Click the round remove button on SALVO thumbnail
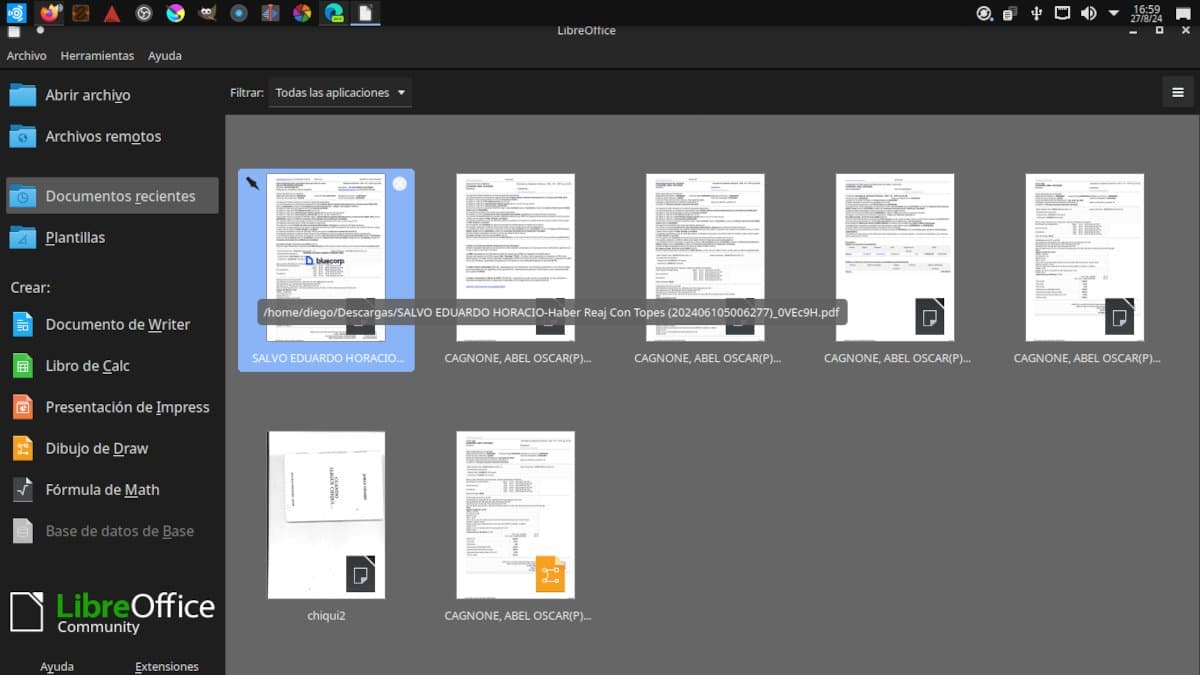The width and height of the screenshot is (1200, 675). tap(400, 184)
